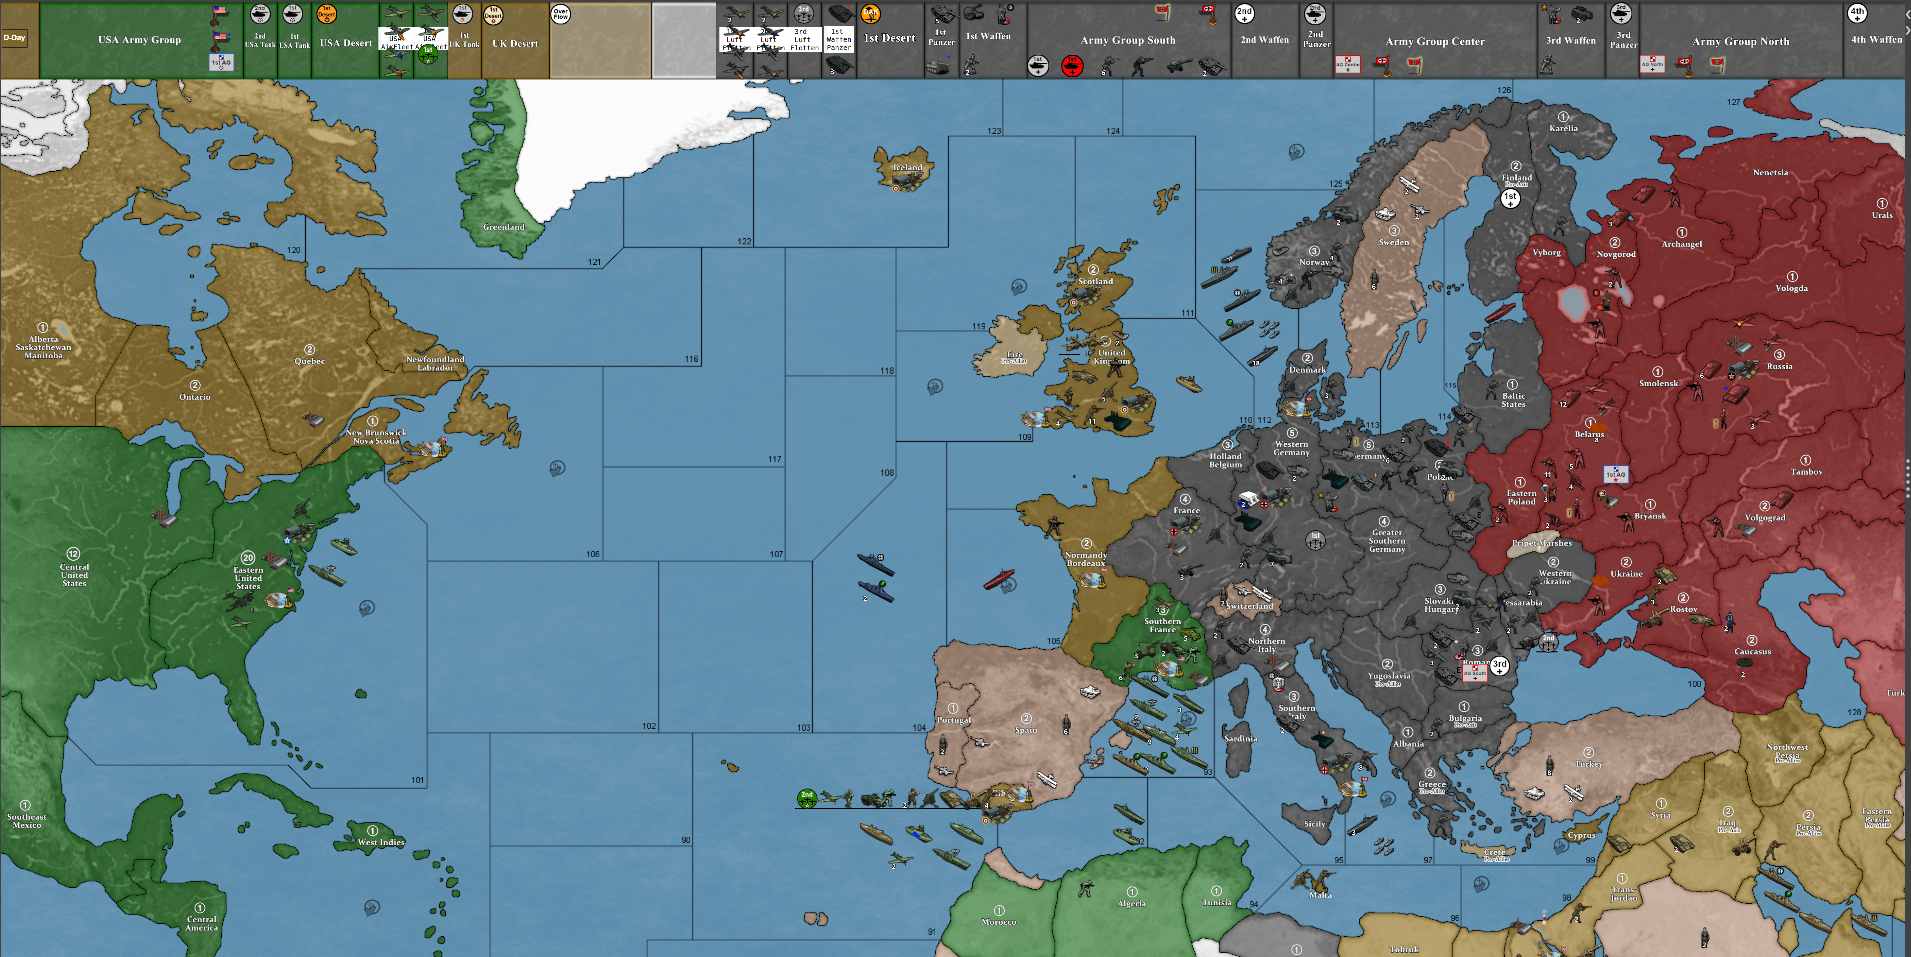Select the 1st AG marker in USA Army Group
This screenshot has height=957, width=1911.
221,62
